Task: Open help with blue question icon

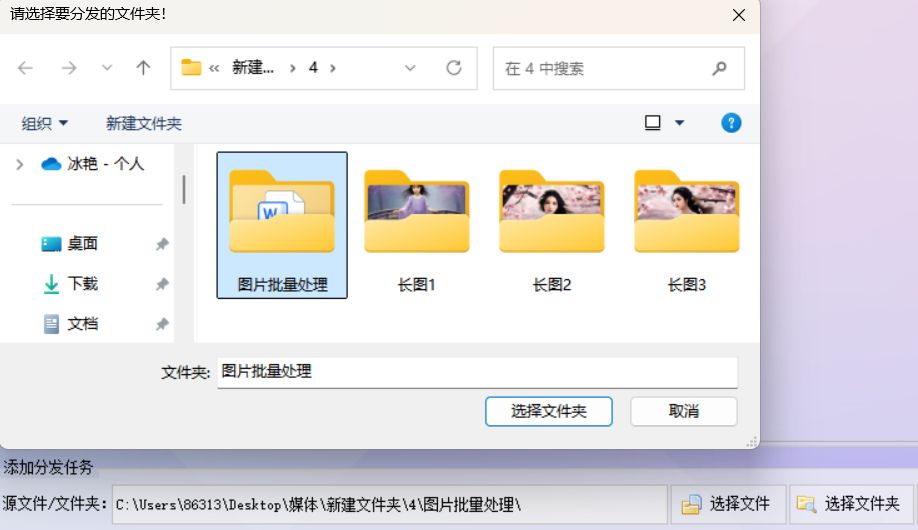Action: [x=731, y=123]
